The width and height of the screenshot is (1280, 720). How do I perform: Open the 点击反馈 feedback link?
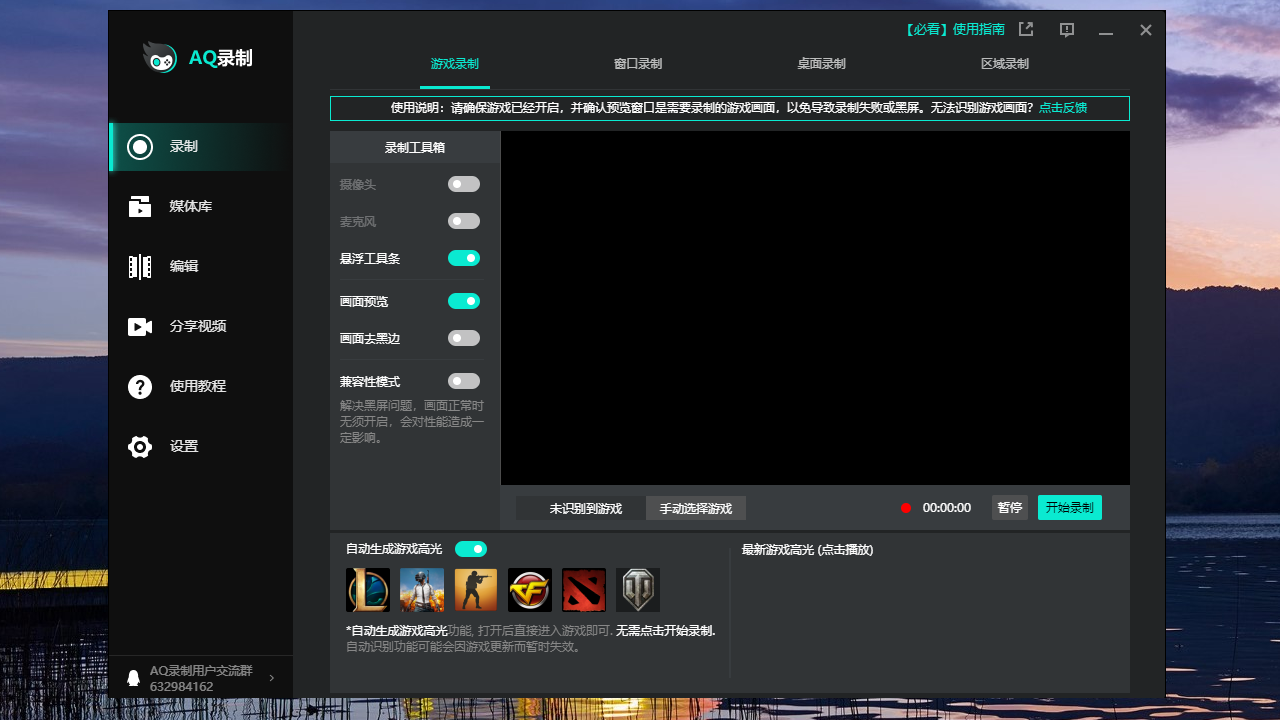(1061, 107)
